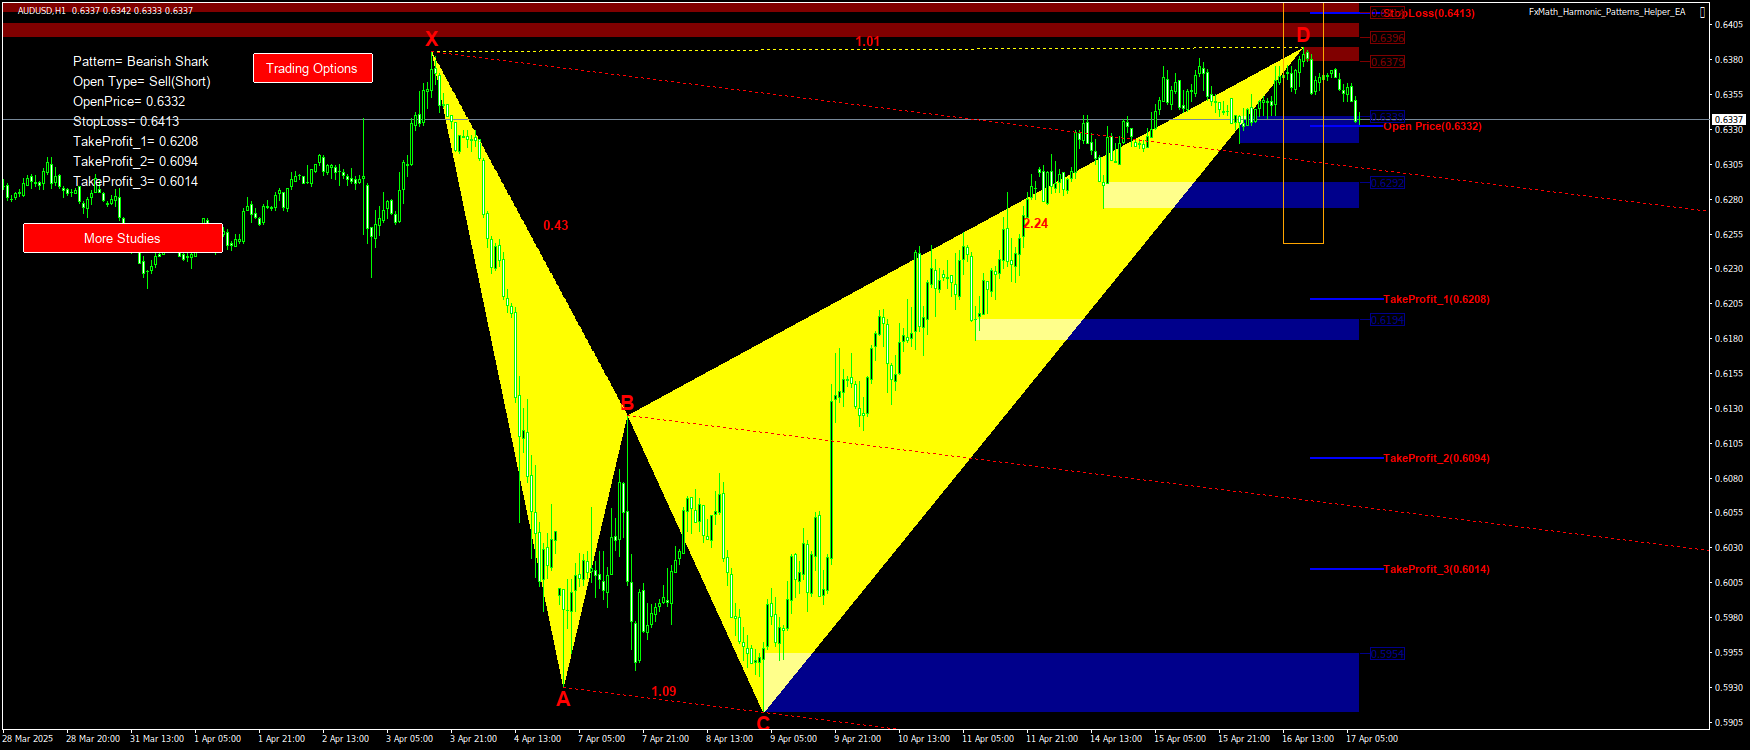Viewport: 1750px width, 750px height.
Task: Select the FxMath_Harmonic_Patterns_Helper_EA label
Action: (1606, 12)
